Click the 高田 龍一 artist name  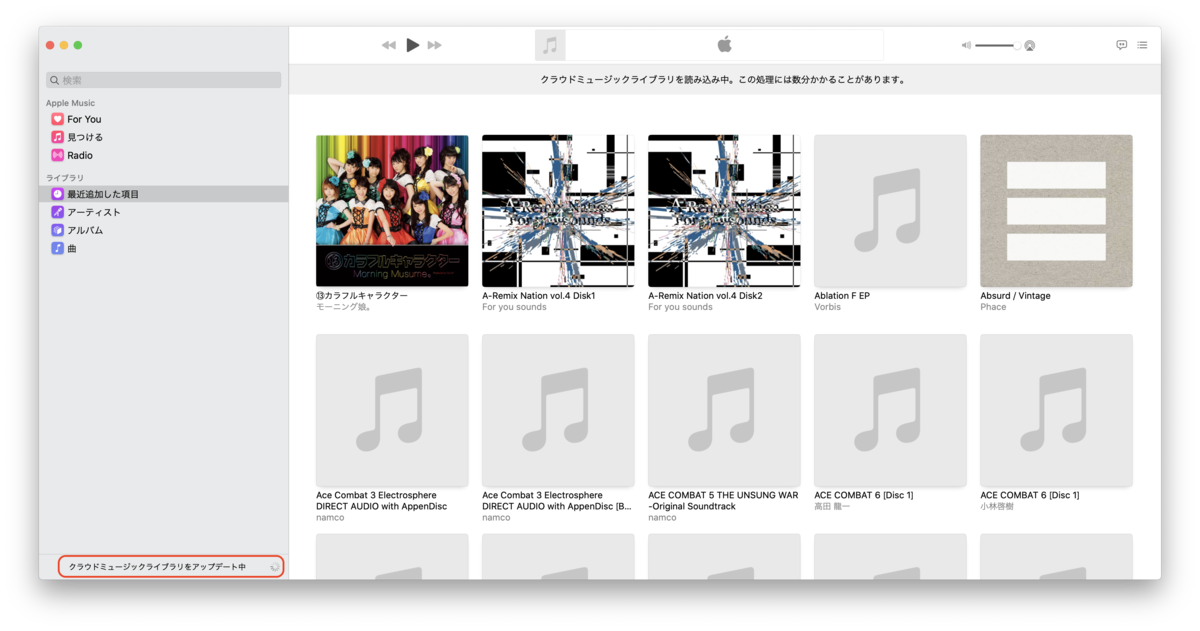coord(832,506)
